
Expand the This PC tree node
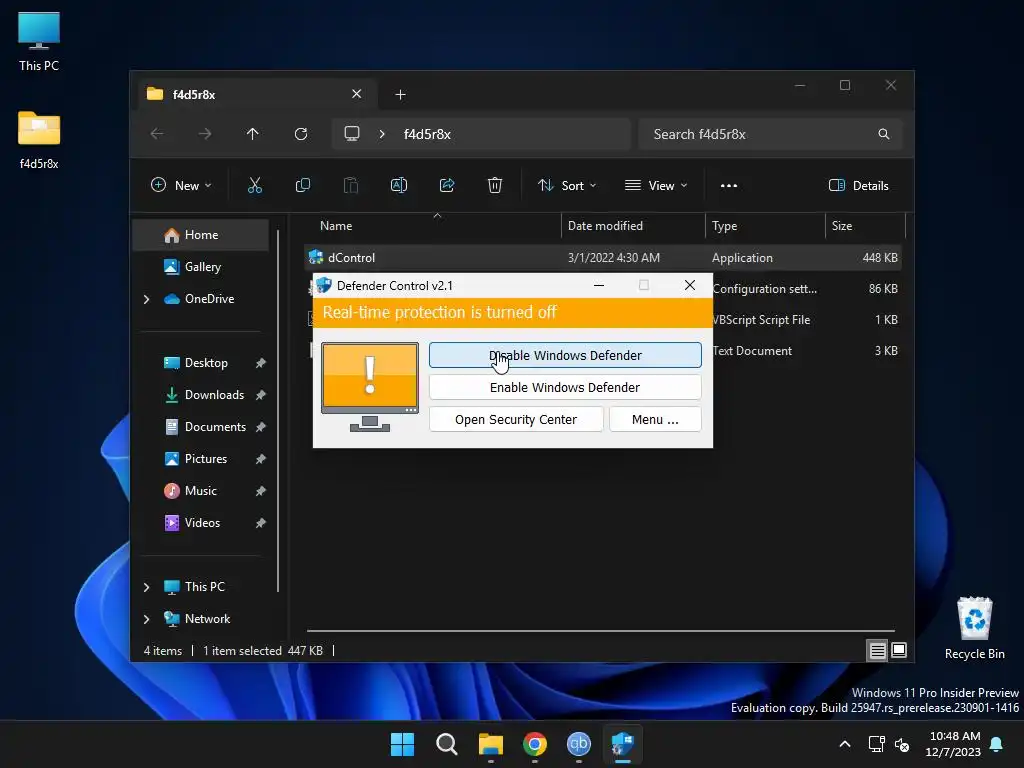coord(147,587)
